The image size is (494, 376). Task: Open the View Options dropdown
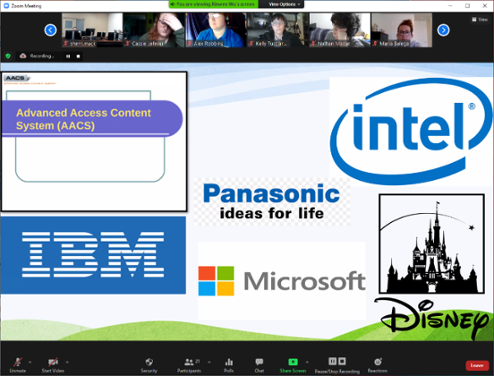click(284, 4)
